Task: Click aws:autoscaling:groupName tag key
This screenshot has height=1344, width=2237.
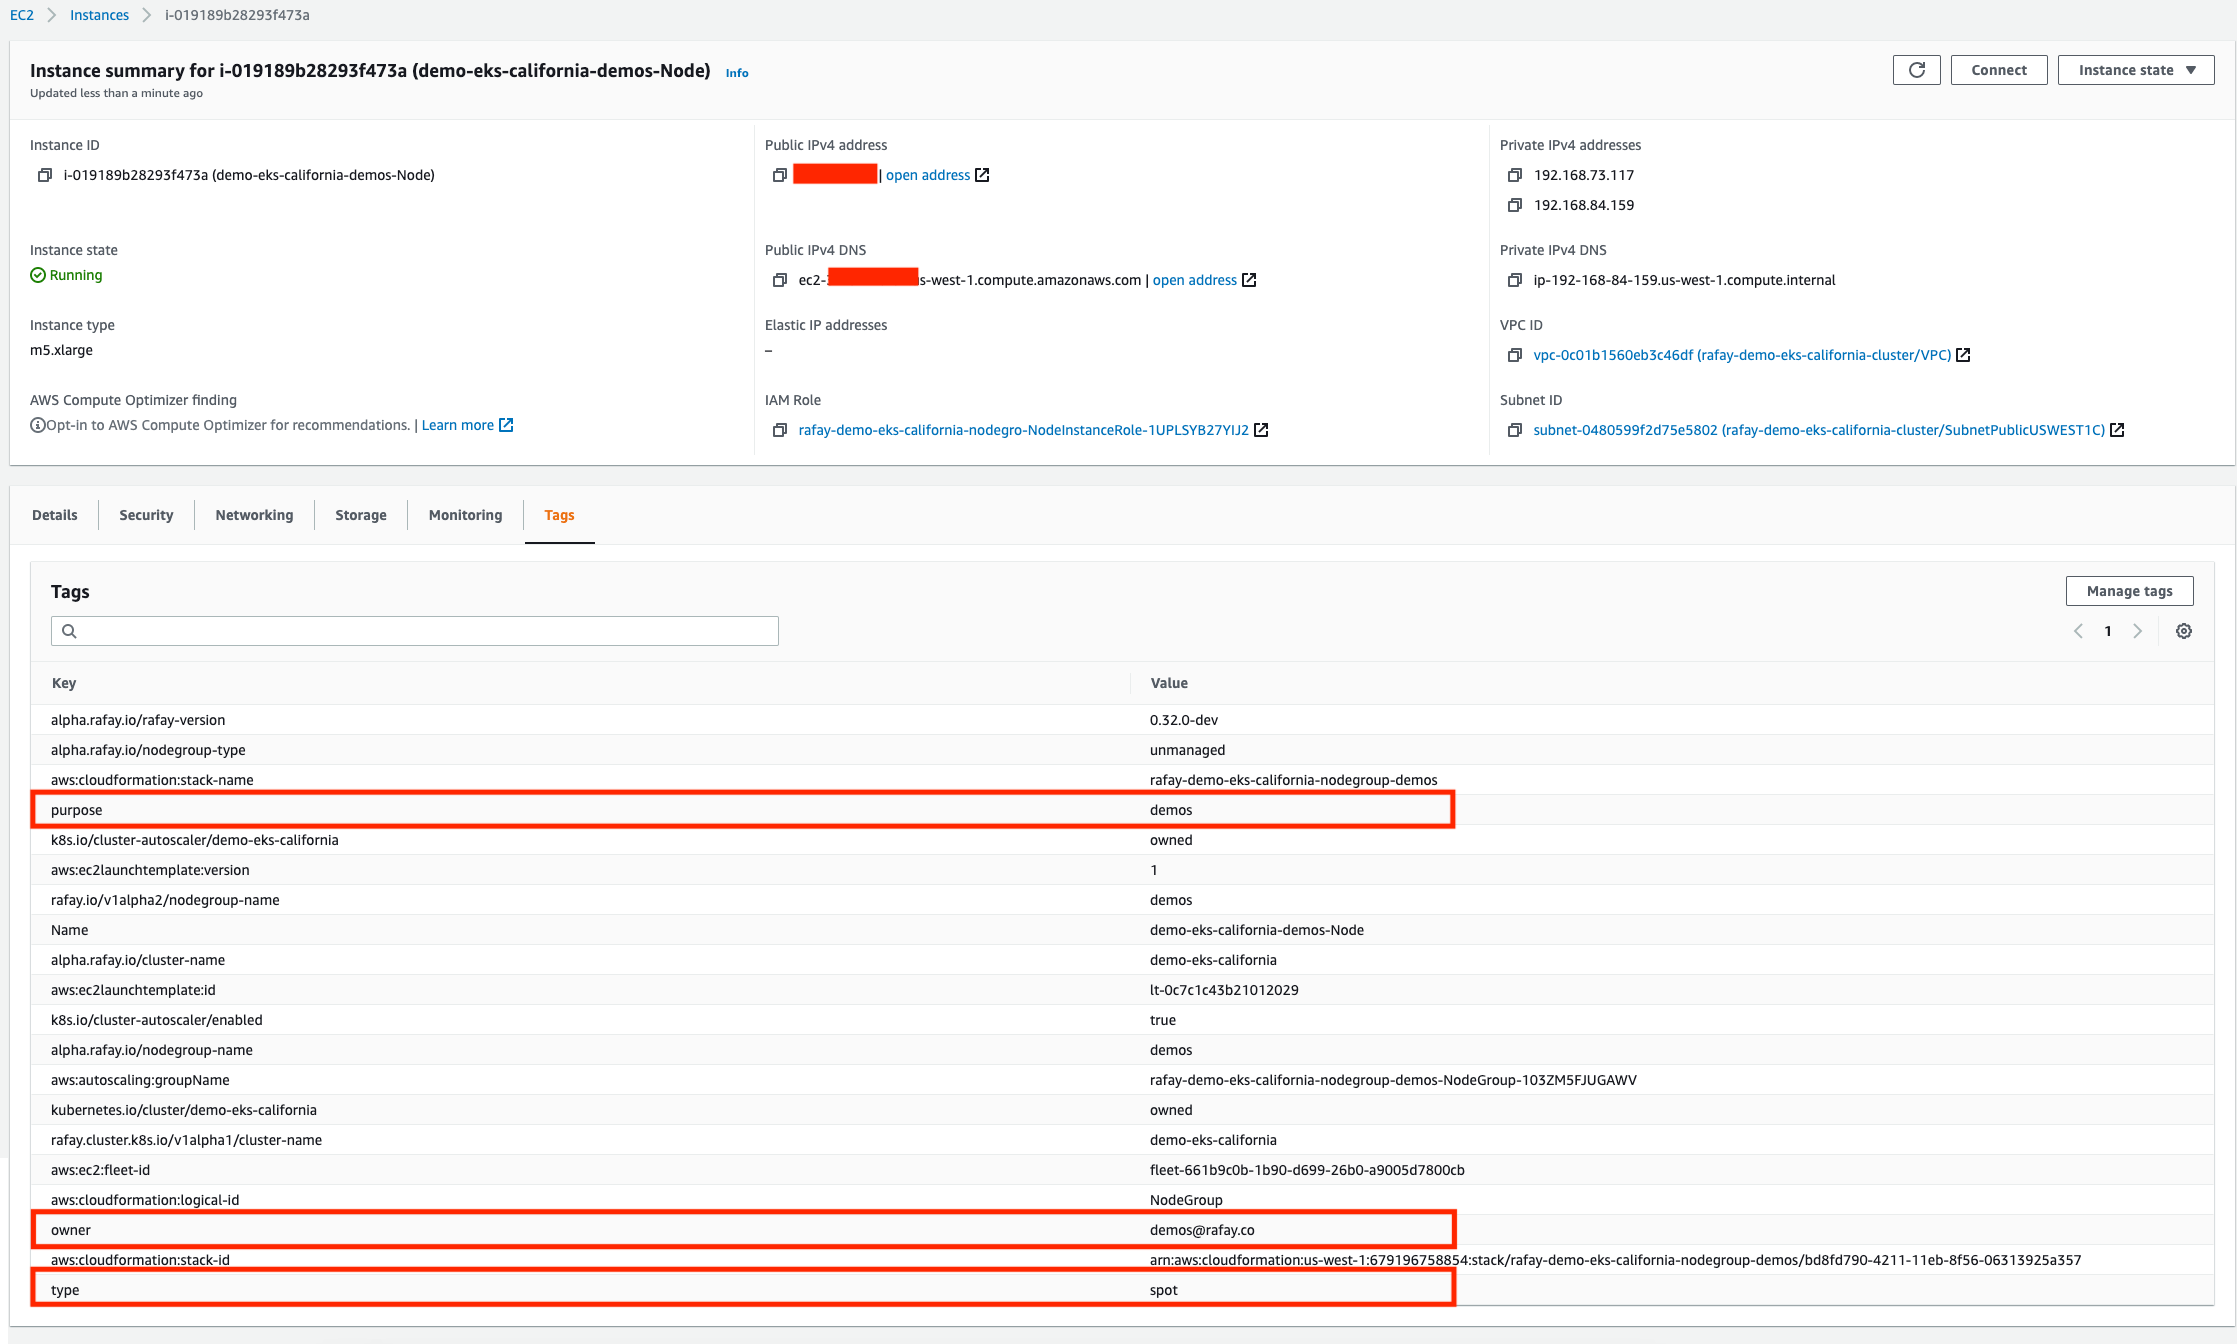Action: (140, 1080)
